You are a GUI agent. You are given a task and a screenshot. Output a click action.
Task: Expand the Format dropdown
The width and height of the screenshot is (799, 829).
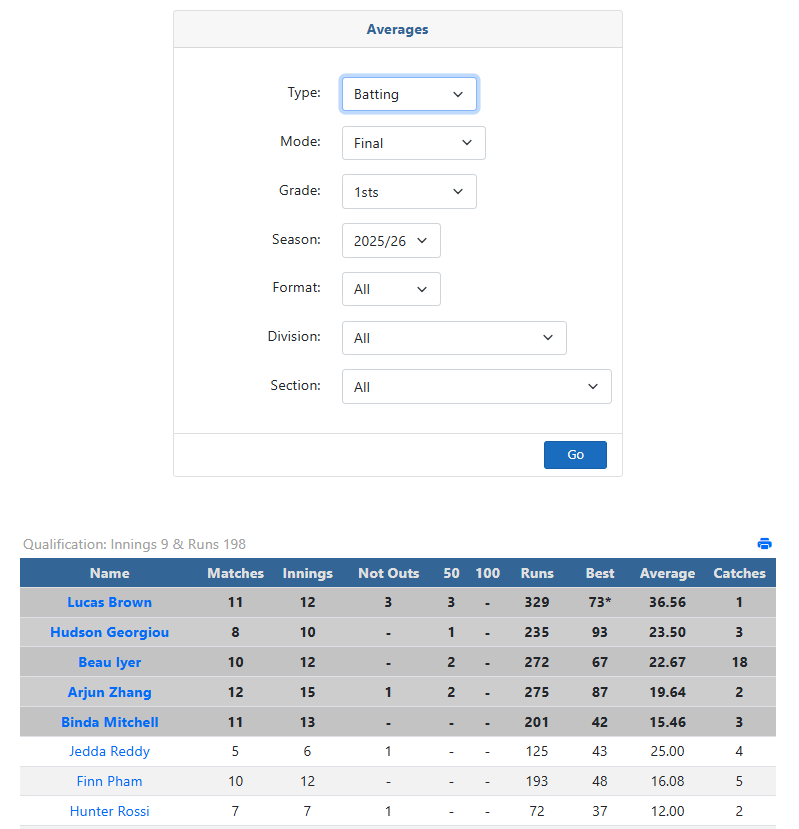coord(391,289)
